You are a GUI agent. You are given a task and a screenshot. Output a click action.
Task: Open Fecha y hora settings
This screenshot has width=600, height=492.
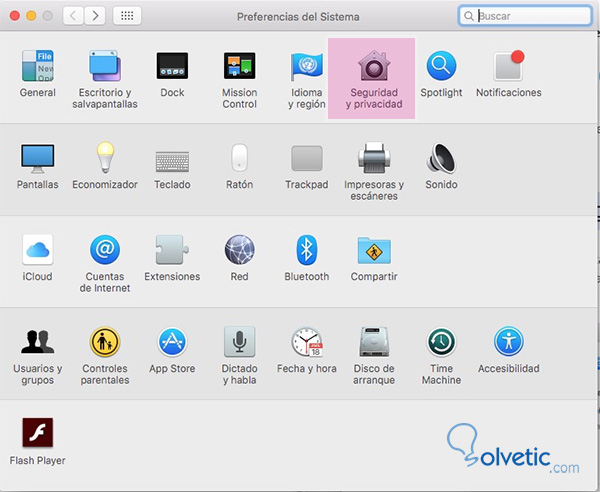(x=307, y=342)
